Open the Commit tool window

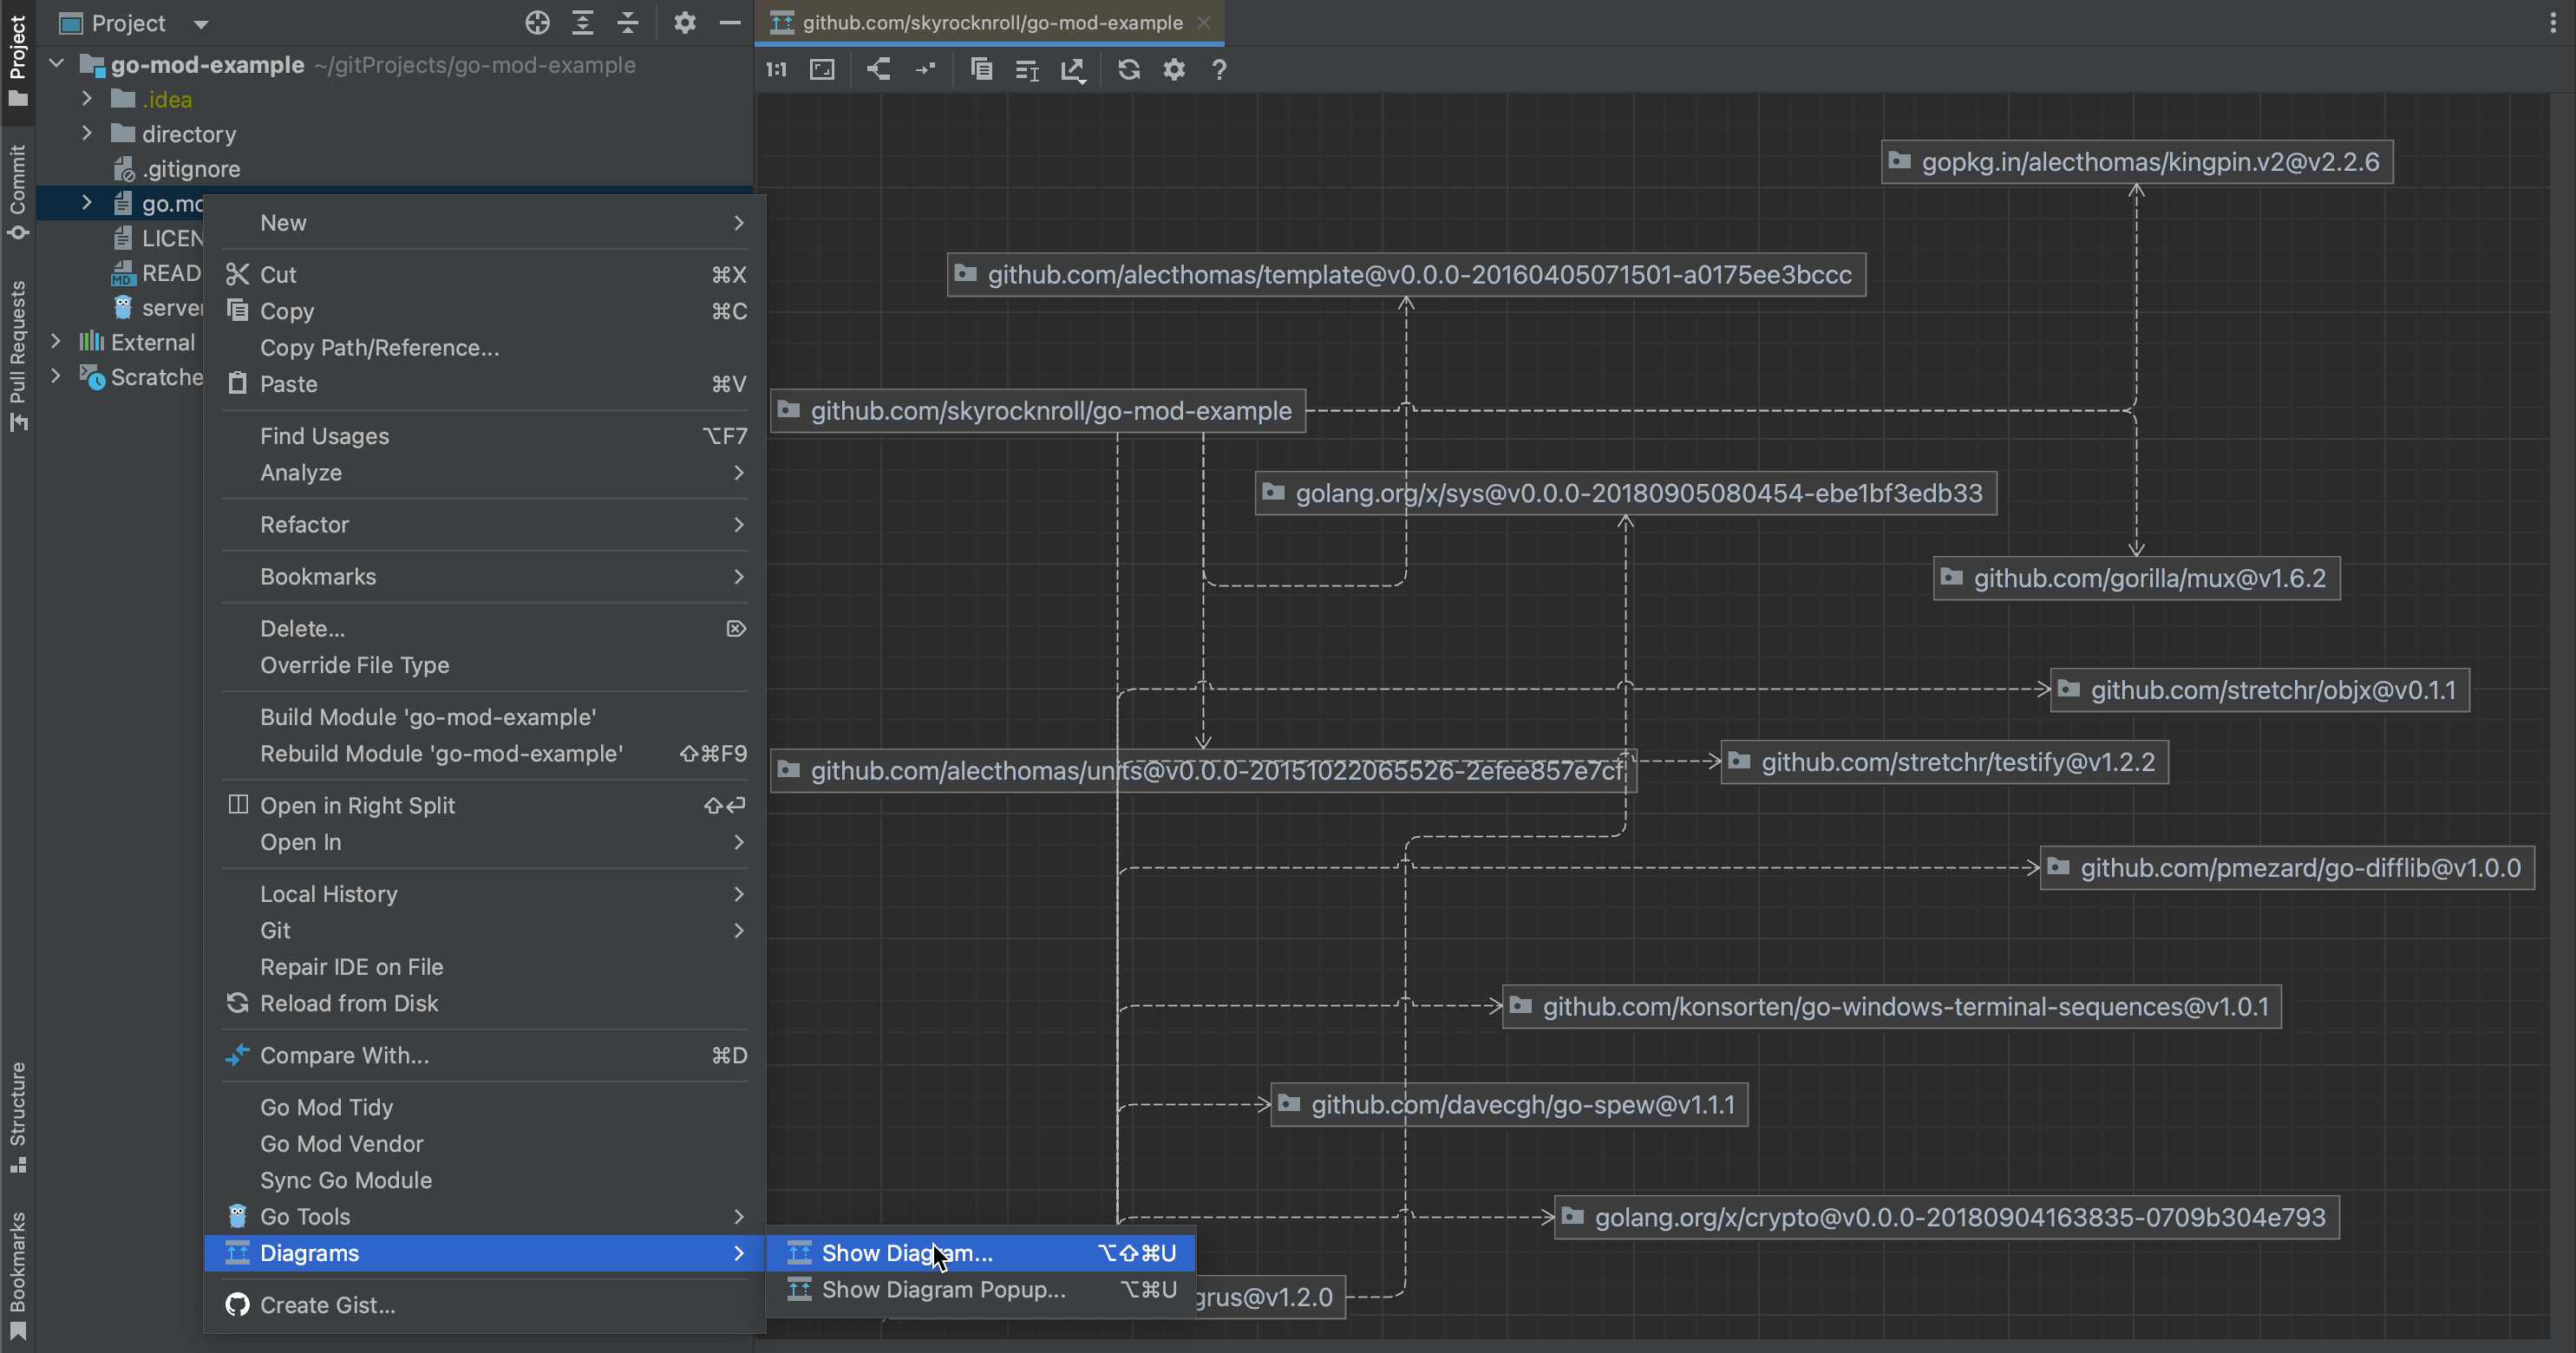click(17, 190)
